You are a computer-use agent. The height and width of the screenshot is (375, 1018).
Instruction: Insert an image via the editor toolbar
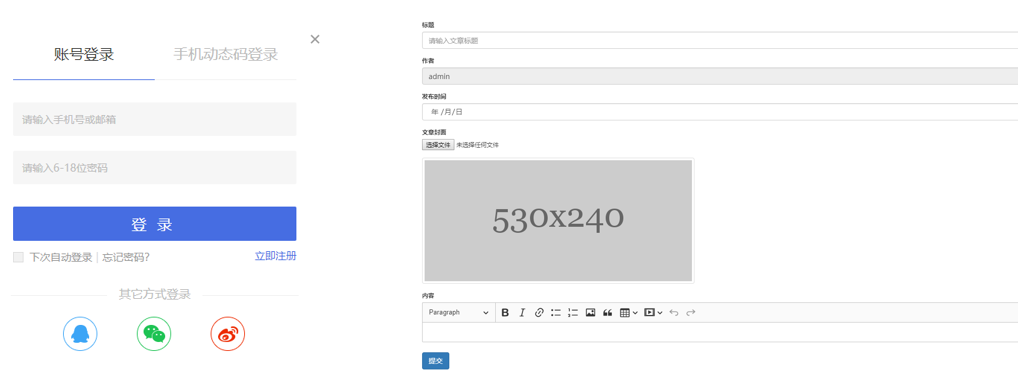coord(590,313)
